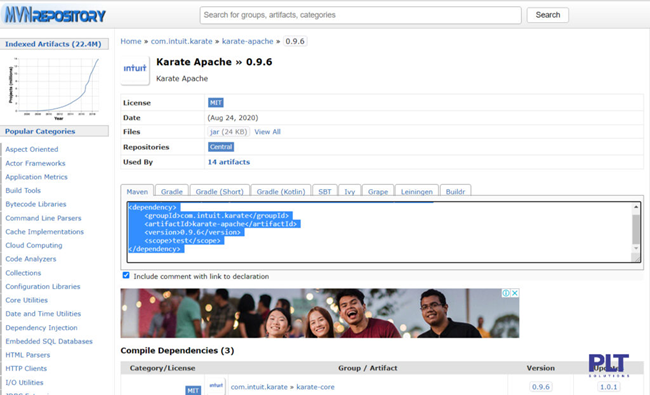Switch to the Gradle tab
Viewport: 650px width, 395px height.
pyautogui.click(x=172, y=191)
